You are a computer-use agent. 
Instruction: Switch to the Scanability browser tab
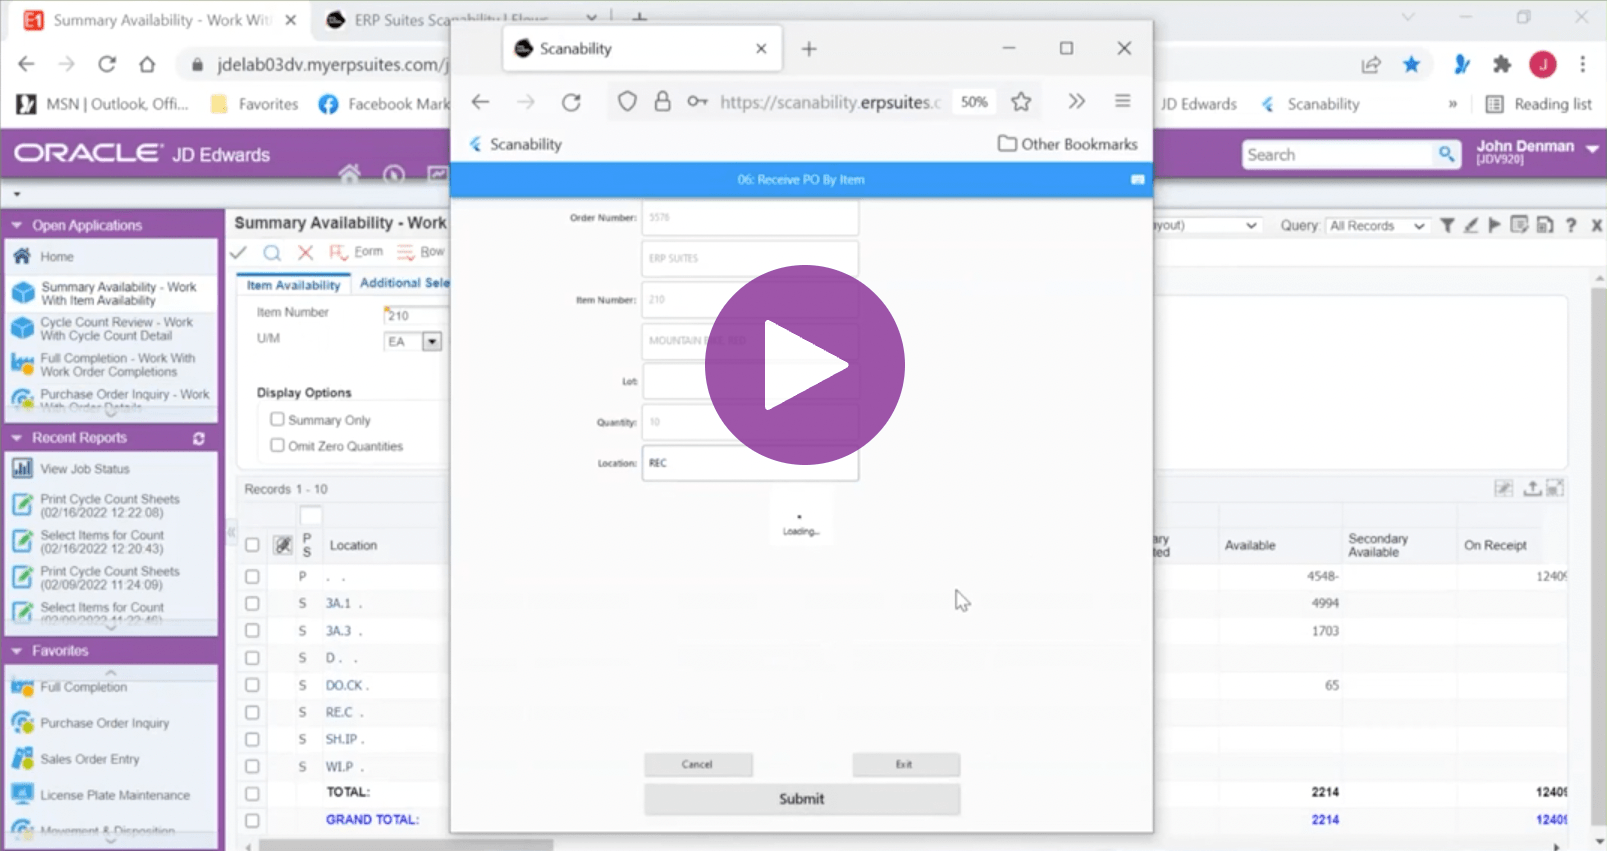pyautogui.click(x=642, y=49)
